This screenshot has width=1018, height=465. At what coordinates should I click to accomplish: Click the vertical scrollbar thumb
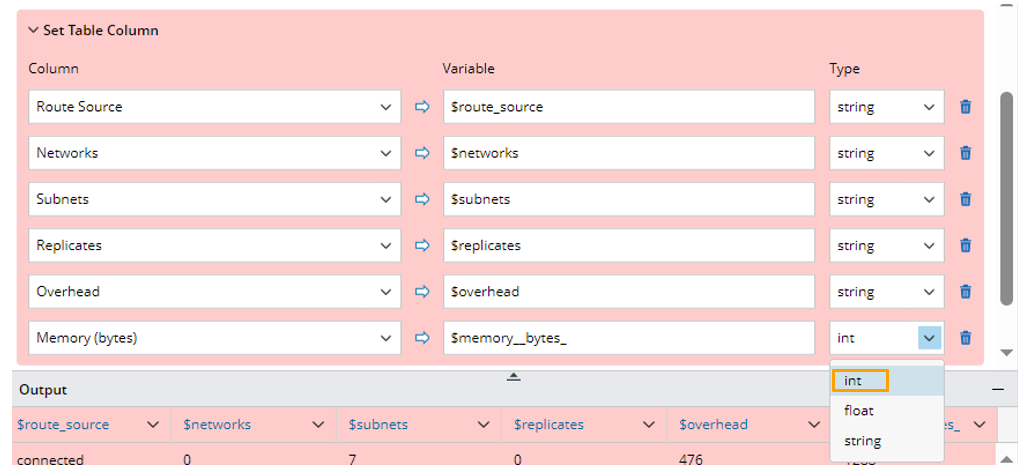pyautogui.click(x=1007, y=200)
